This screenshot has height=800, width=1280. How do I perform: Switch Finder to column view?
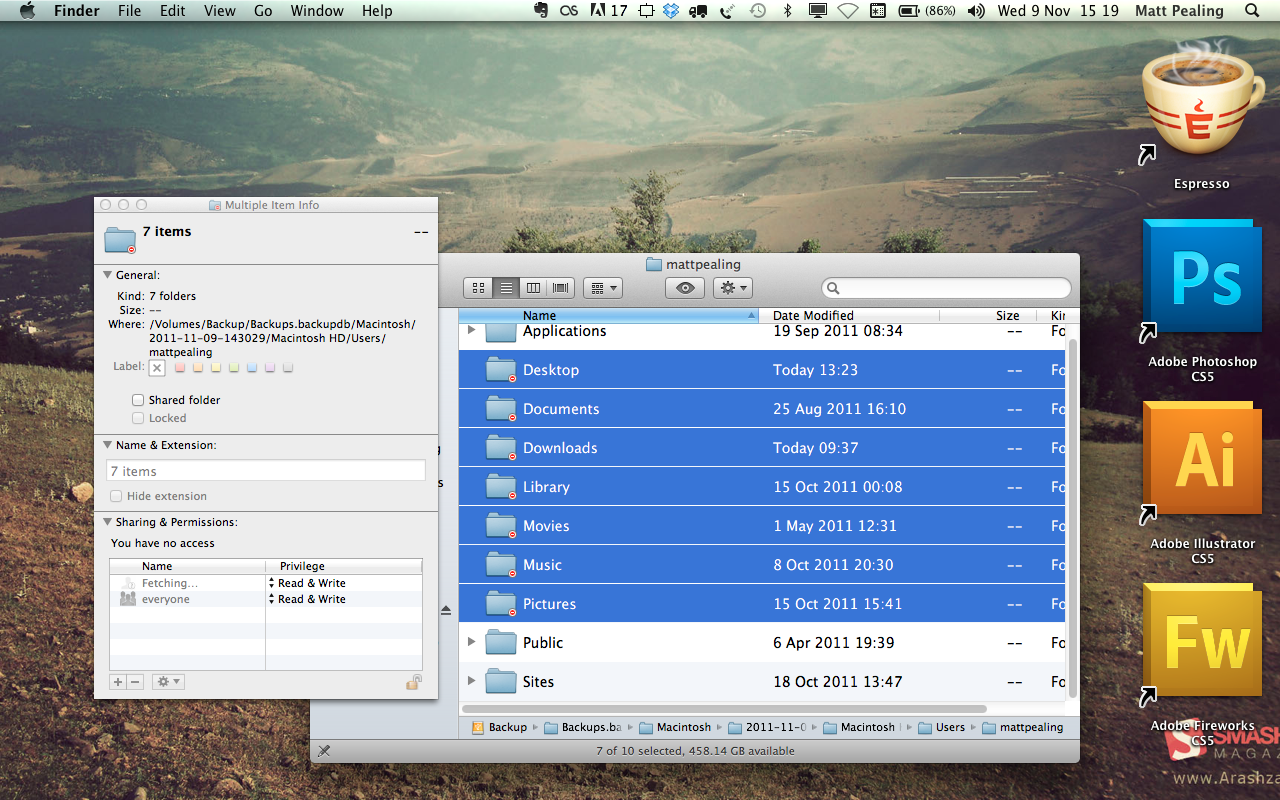534,288
